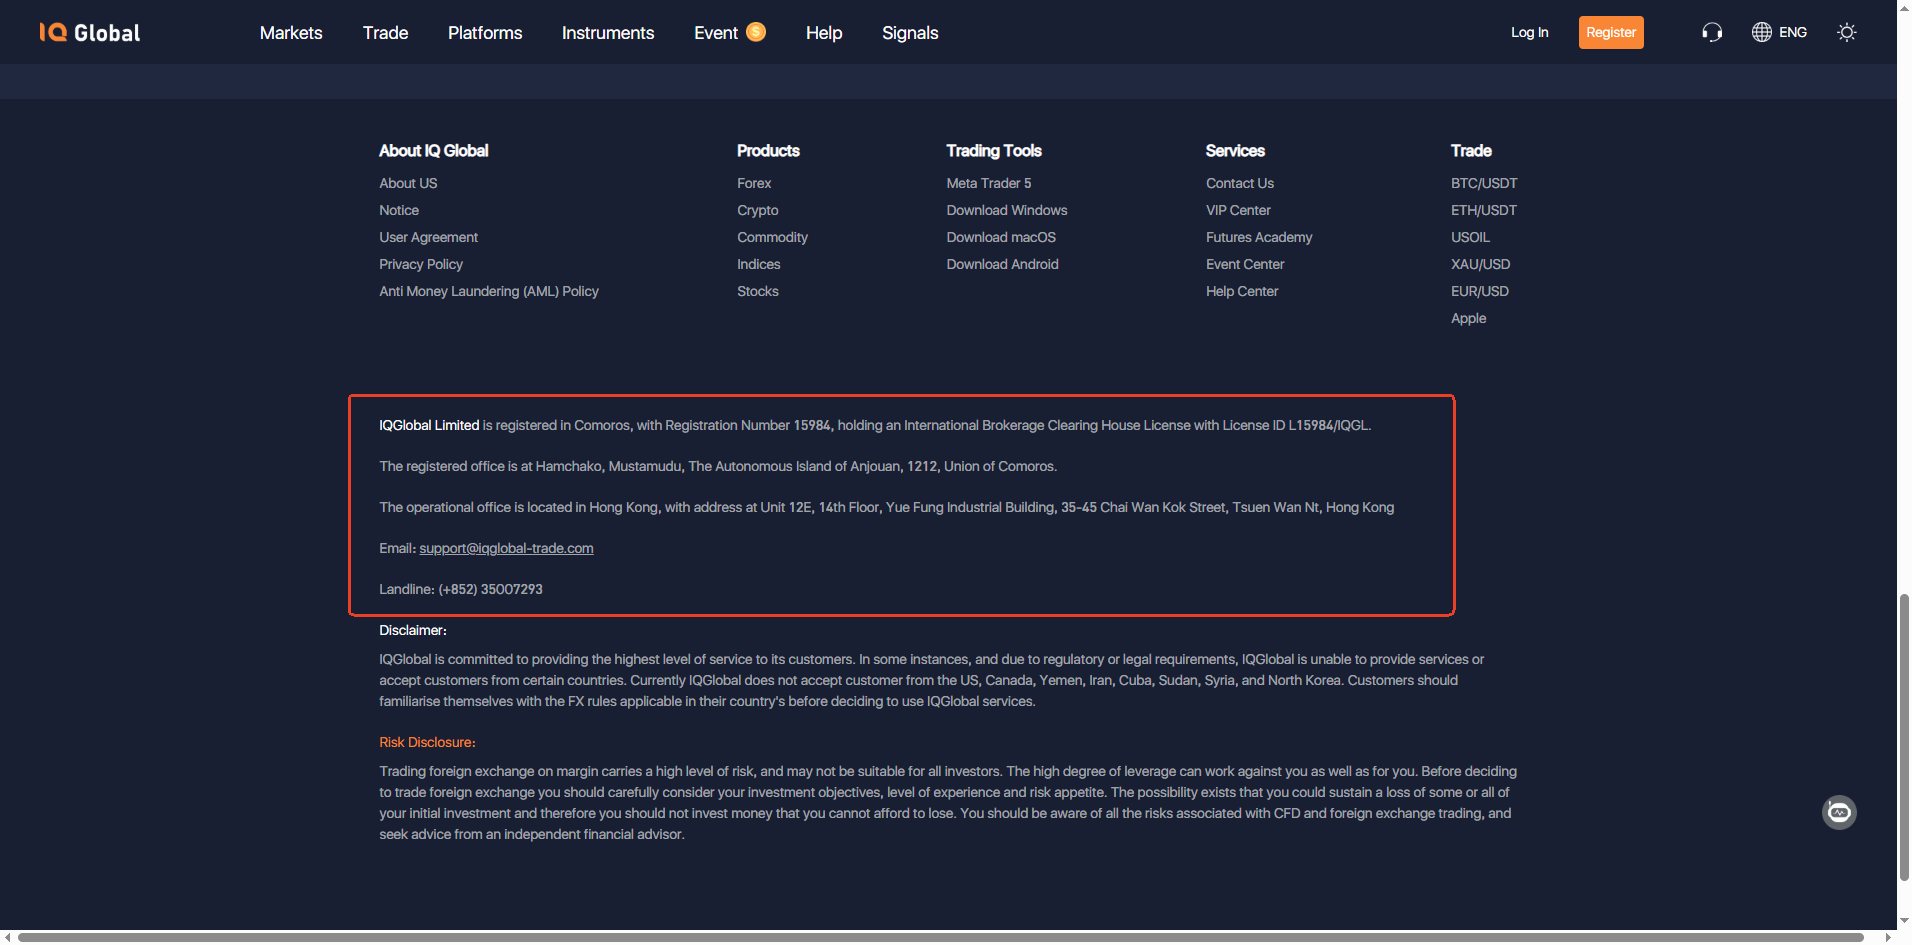1912x945 pixels.
Task: Open USOIL trade link
Action: [1470, 237]
